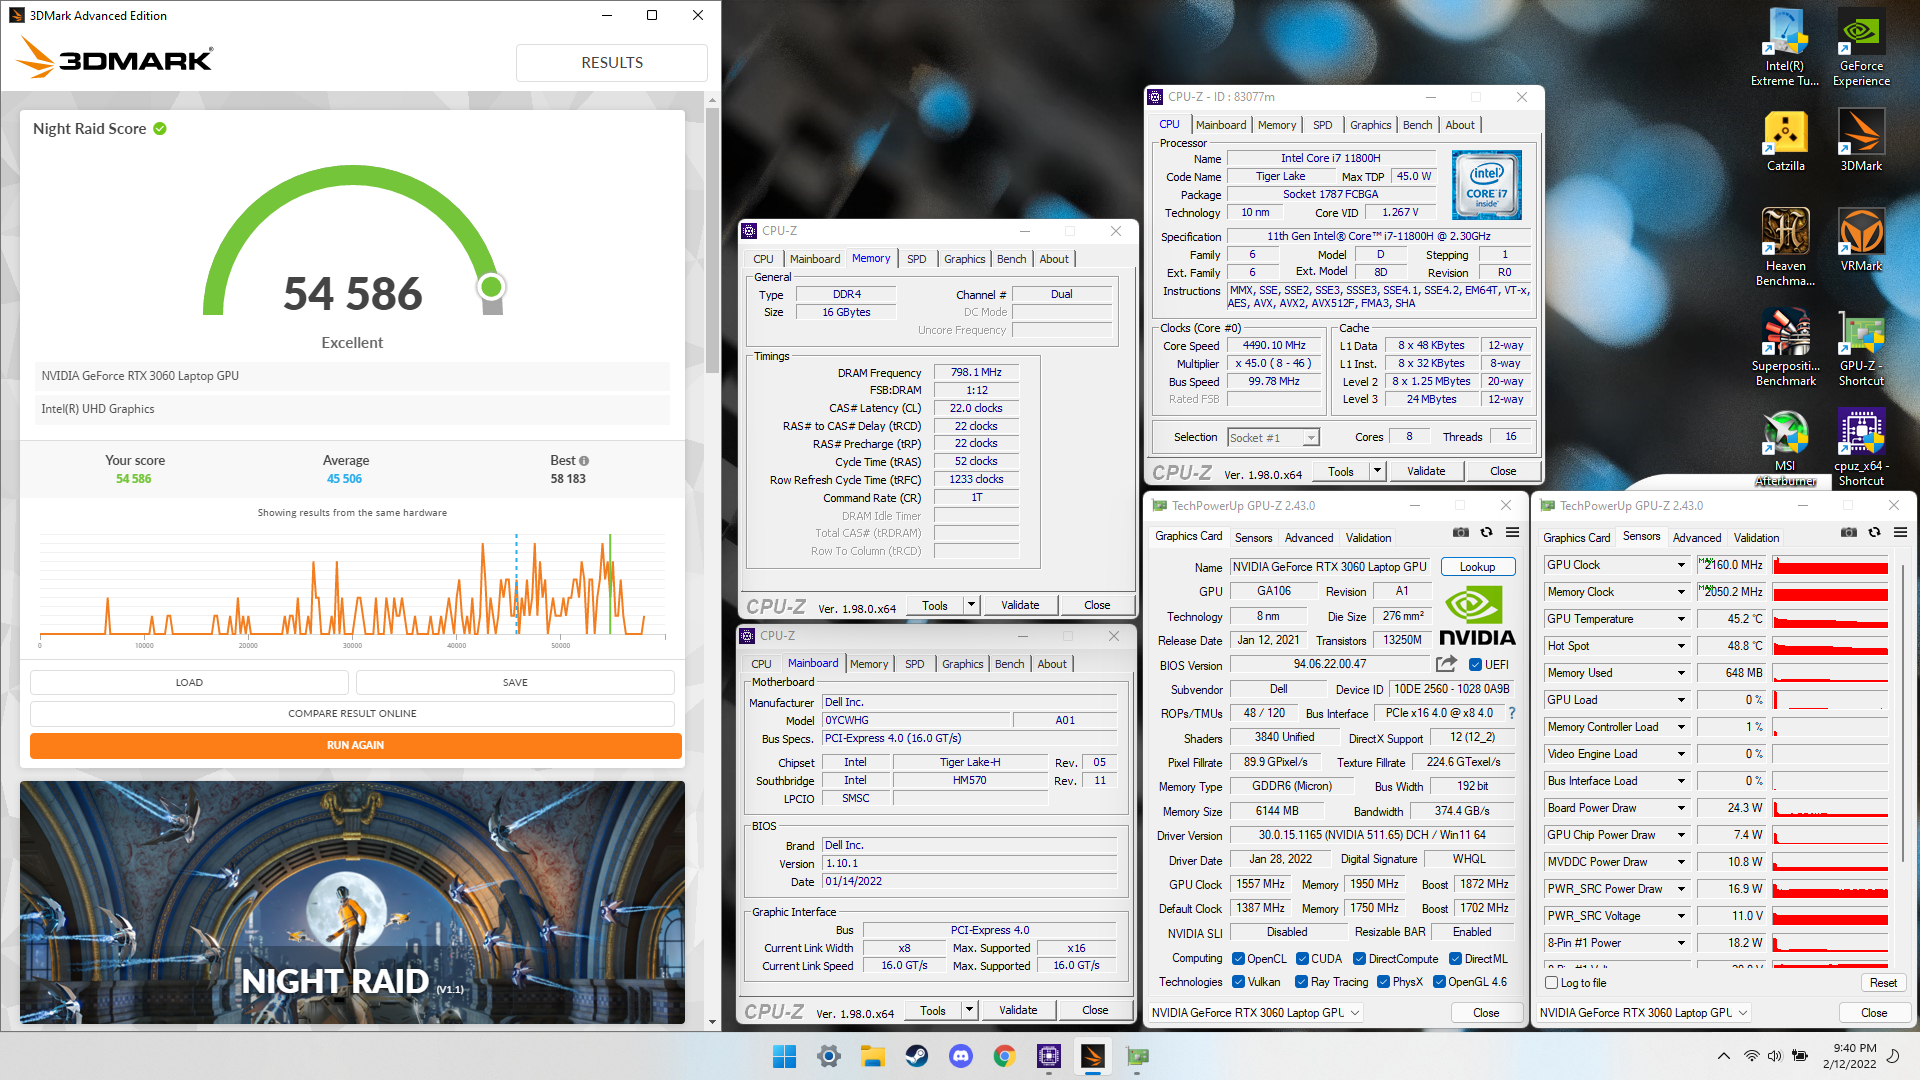Toggle CUDA checkbox in GPU-Z
Viewport: 1920px width, 1080px height.
1302,959
